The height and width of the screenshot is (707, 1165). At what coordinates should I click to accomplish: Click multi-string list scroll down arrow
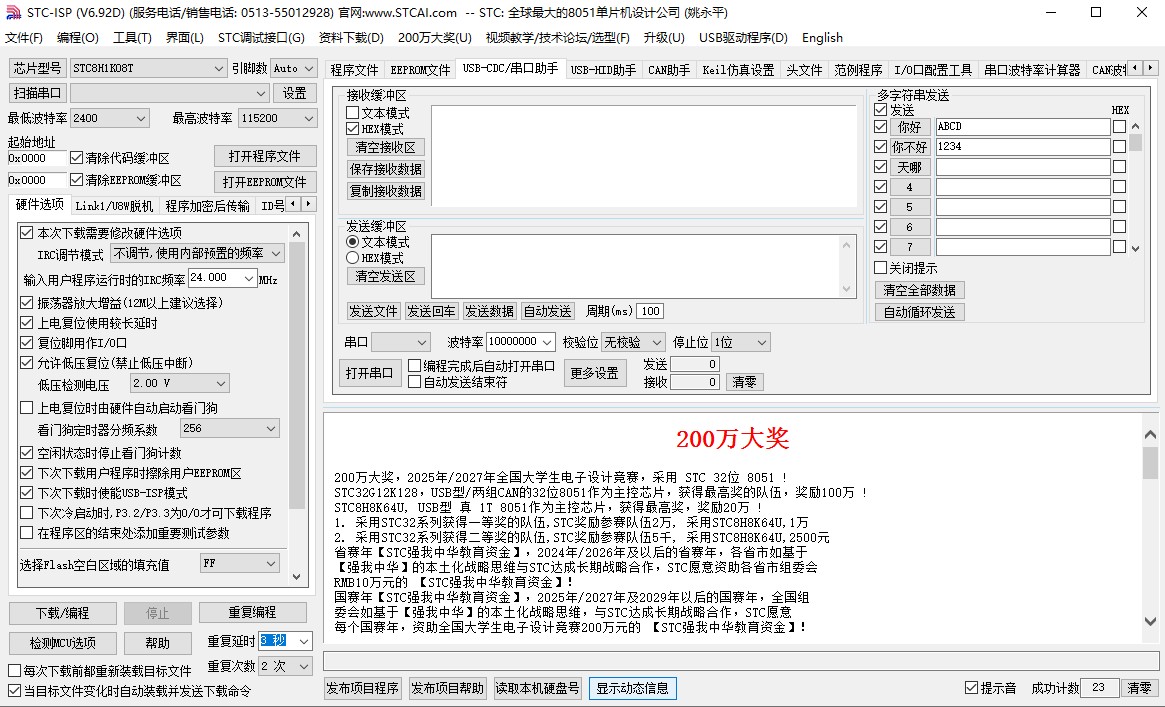pyautogui.click(x=1135, y=249)
